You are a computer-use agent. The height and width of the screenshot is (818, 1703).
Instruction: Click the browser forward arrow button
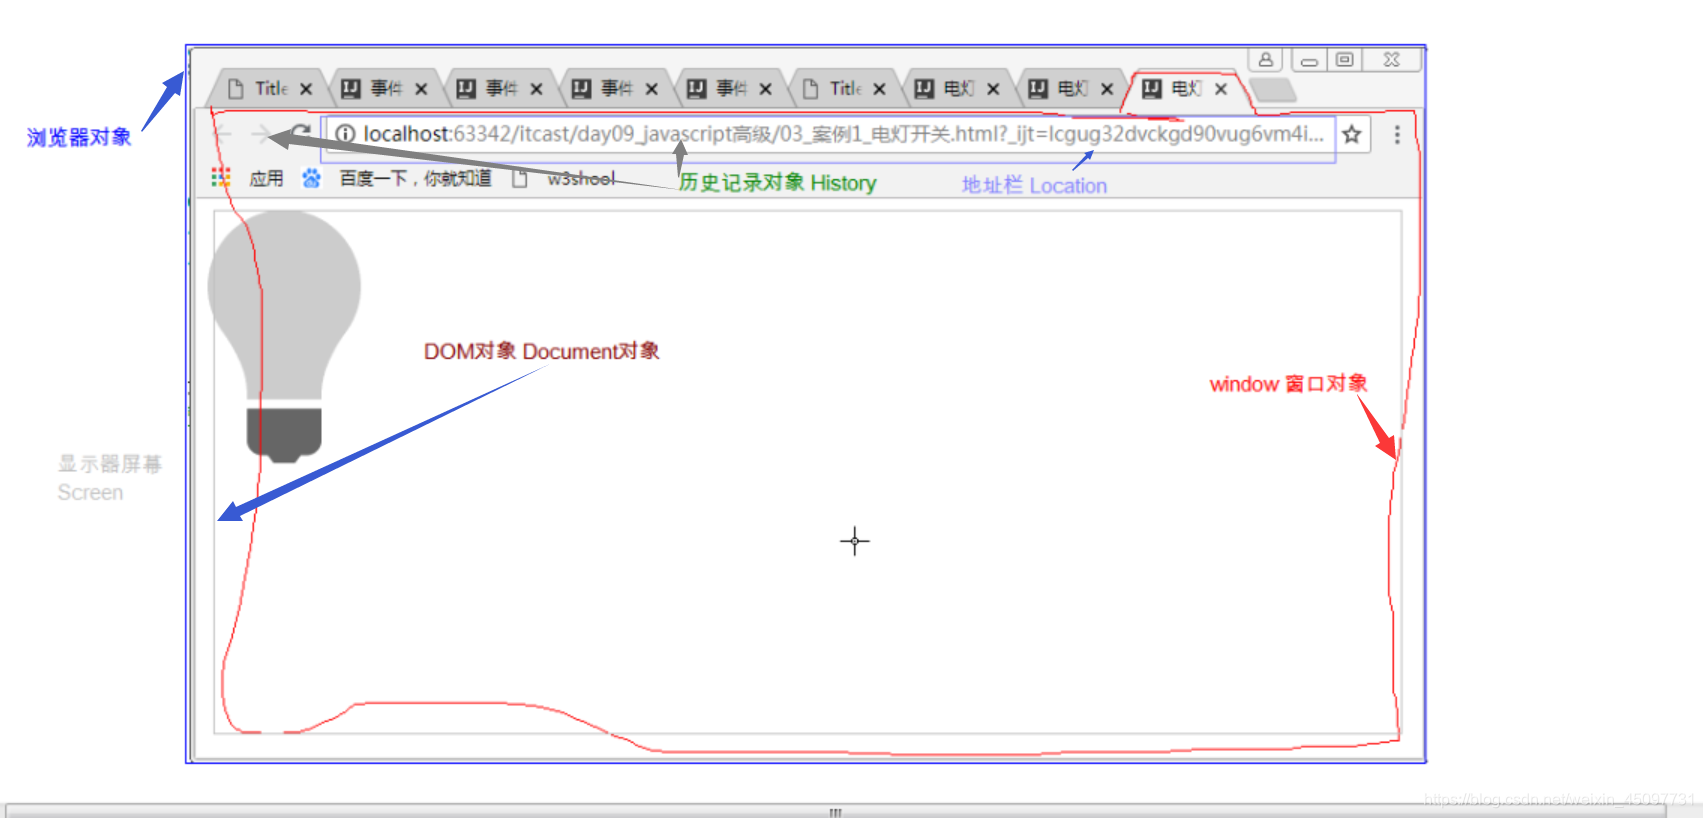[262, 134]
